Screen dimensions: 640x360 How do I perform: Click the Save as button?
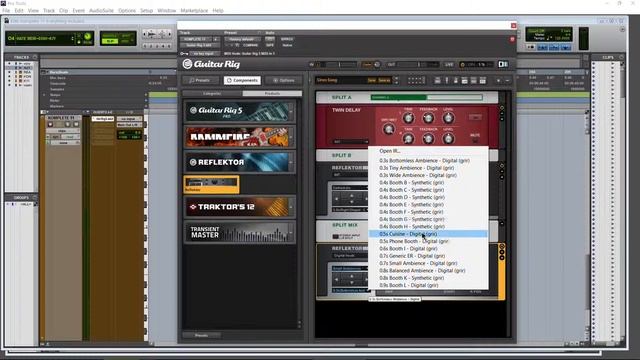384,80
